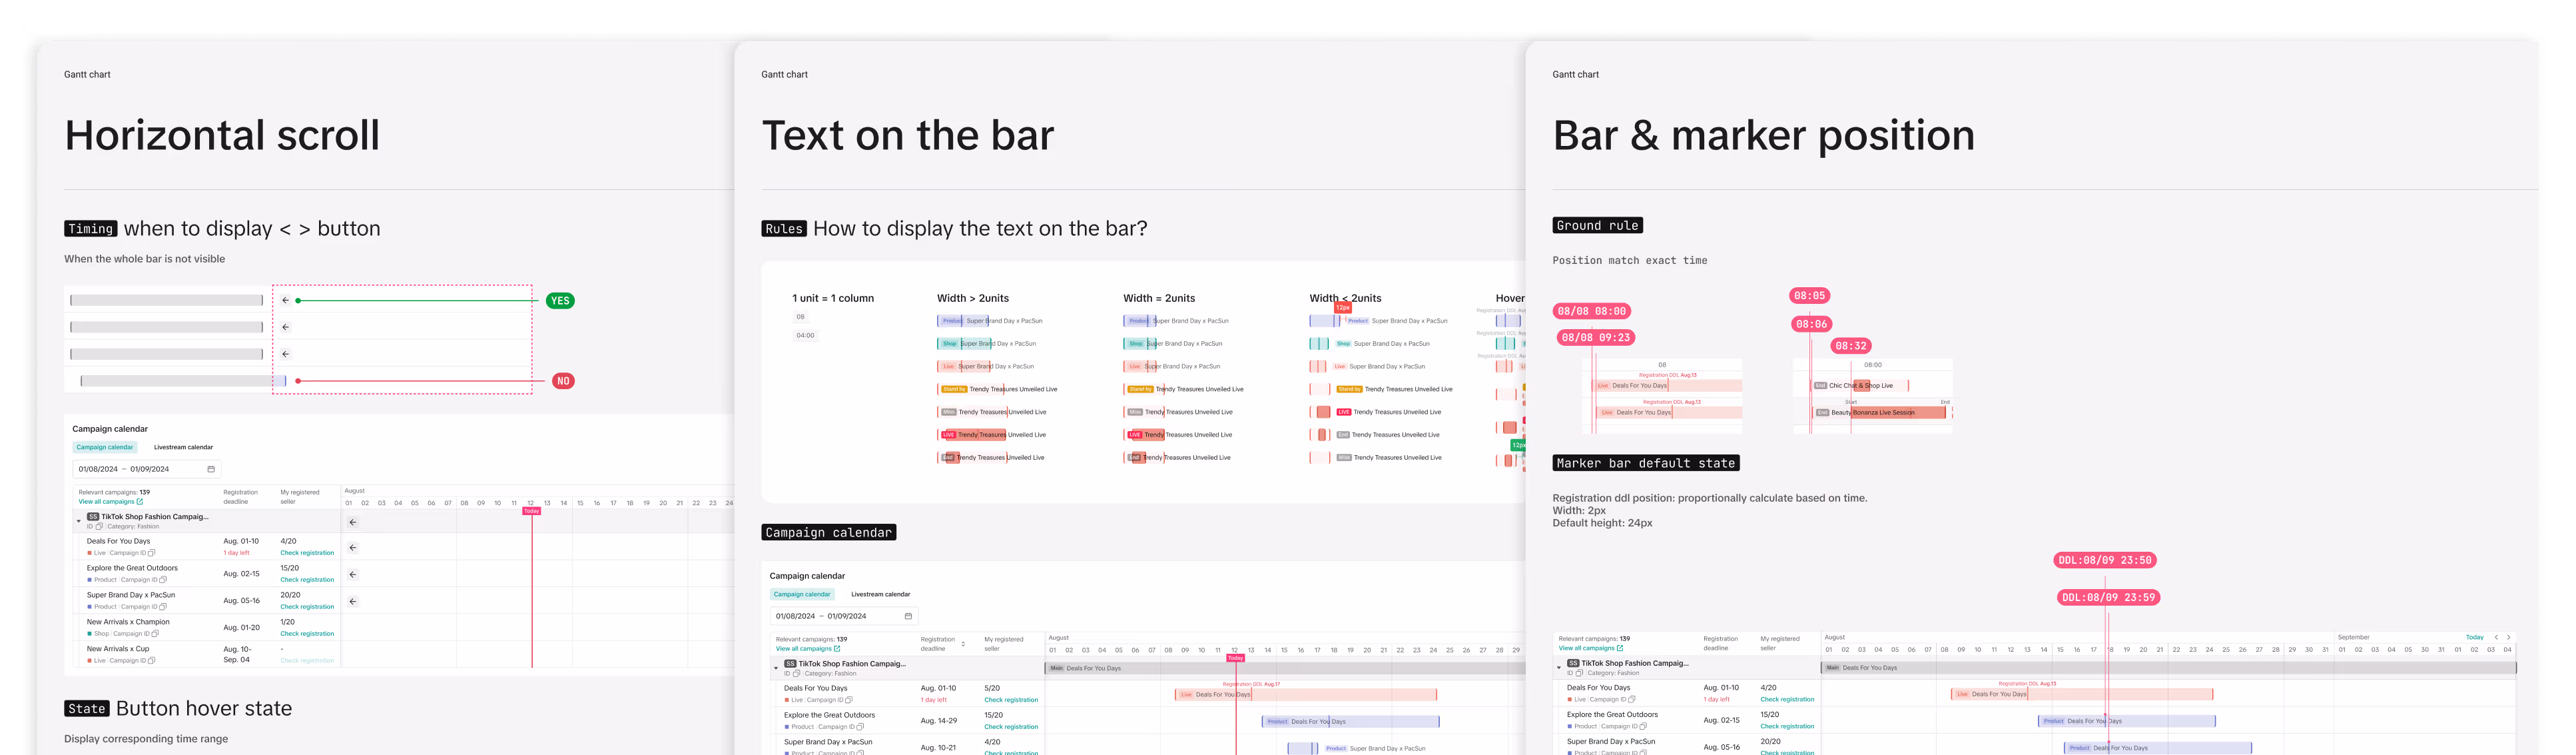The height and width of the screenshot is (755, 2576).
Task: Click scroll-left arrow on Super Brand Day x PacSun row
Action: point(353,601)
